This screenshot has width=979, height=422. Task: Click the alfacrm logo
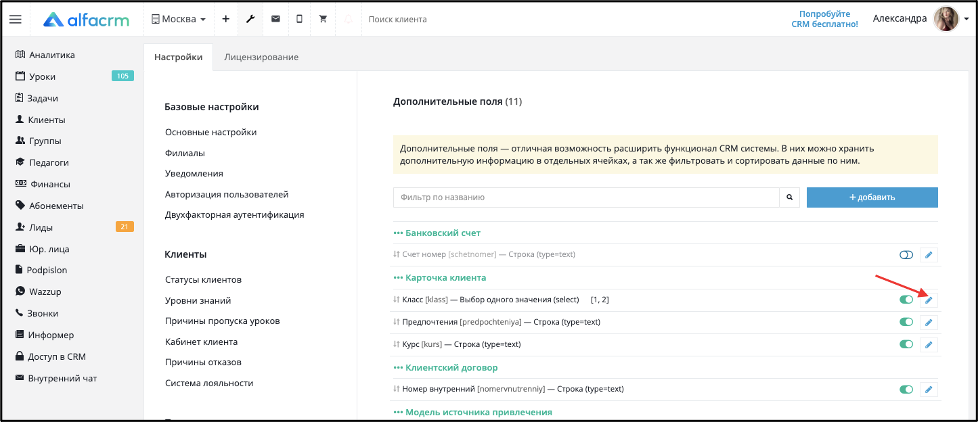click(x=86, y=19)
